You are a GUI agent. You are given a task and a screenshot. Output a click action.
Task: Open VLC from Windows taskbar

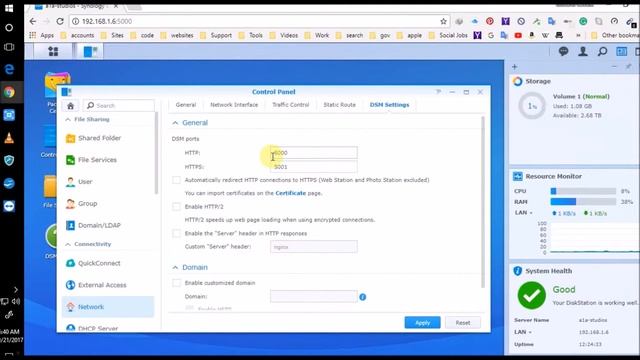coord(9,138)
